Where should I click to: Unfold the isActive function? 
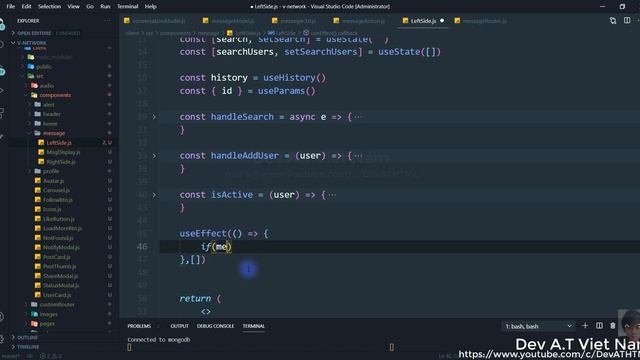coord(154,195)
